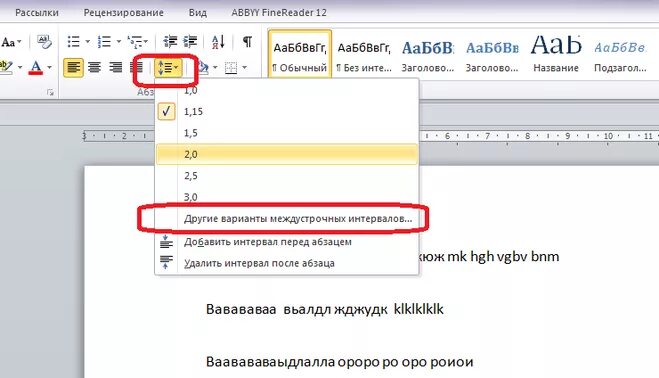
Task: Expand the bullets list dropdown arrow
Action: pos(87,42)
